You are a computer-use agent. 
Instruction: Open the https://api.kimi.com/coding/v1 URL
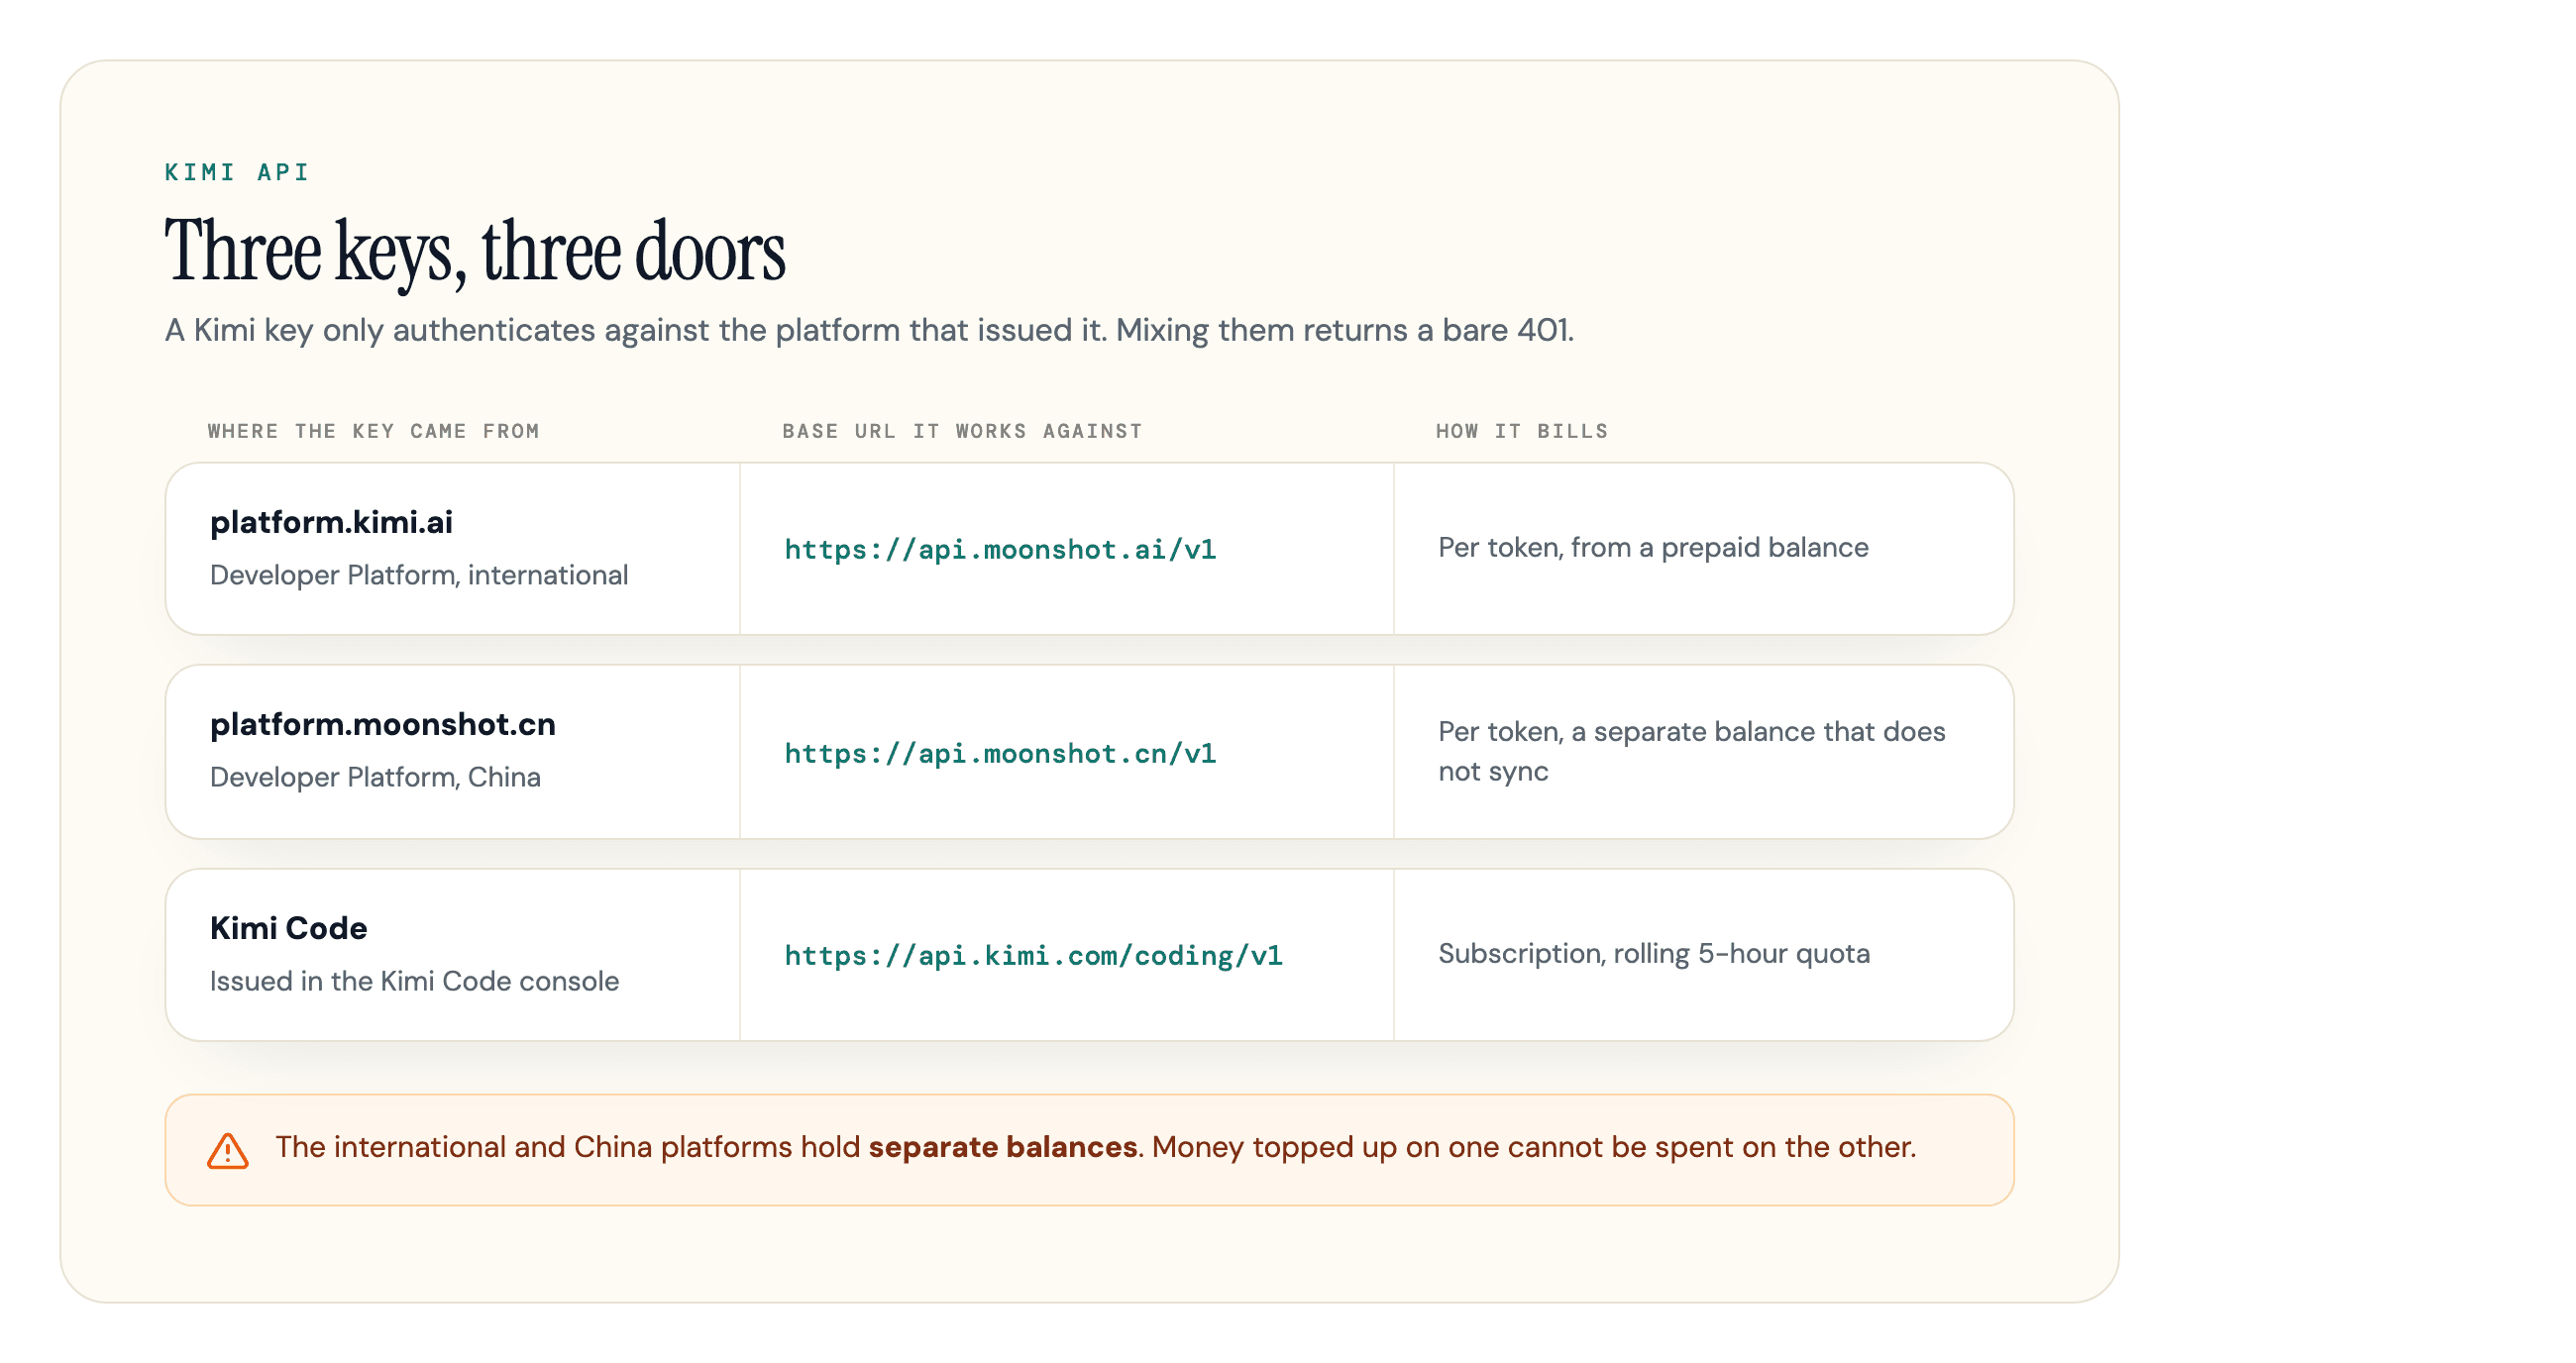point(1033,955)
